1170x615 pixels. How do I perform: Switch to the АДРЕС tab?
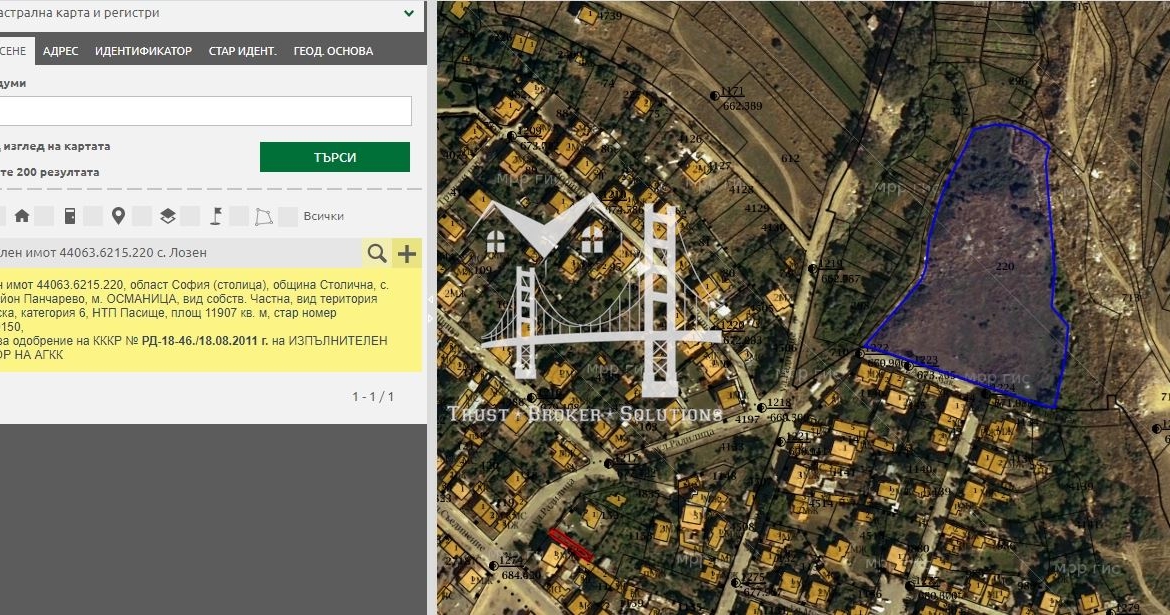click(x=61, y=51)
